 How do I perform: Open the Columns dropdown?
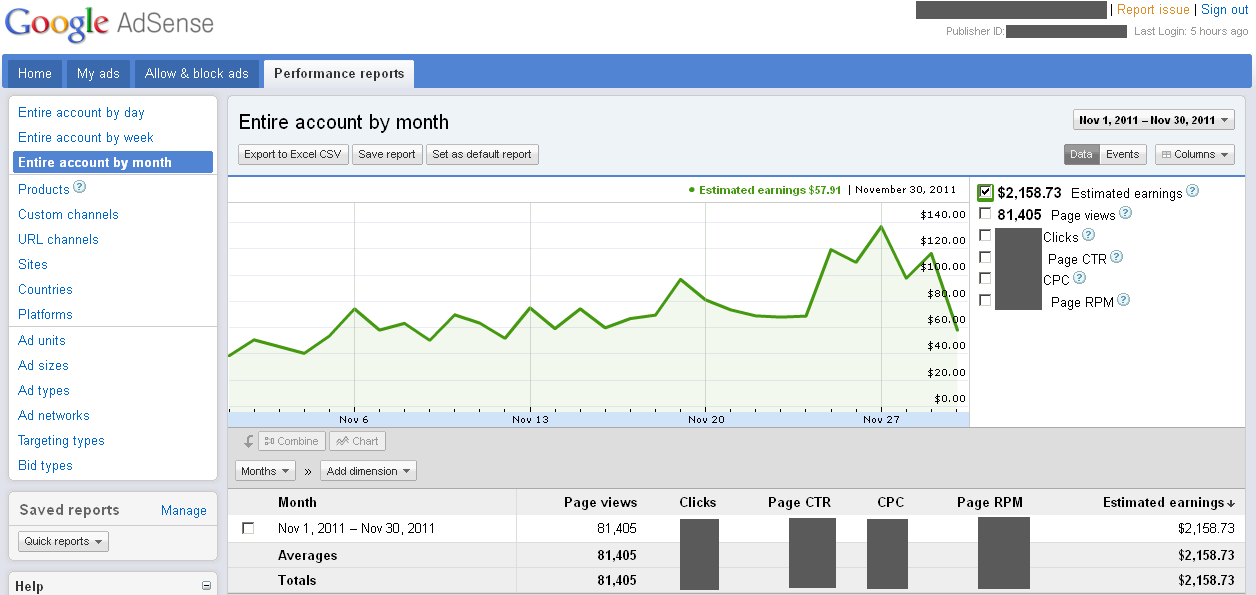1195,155
